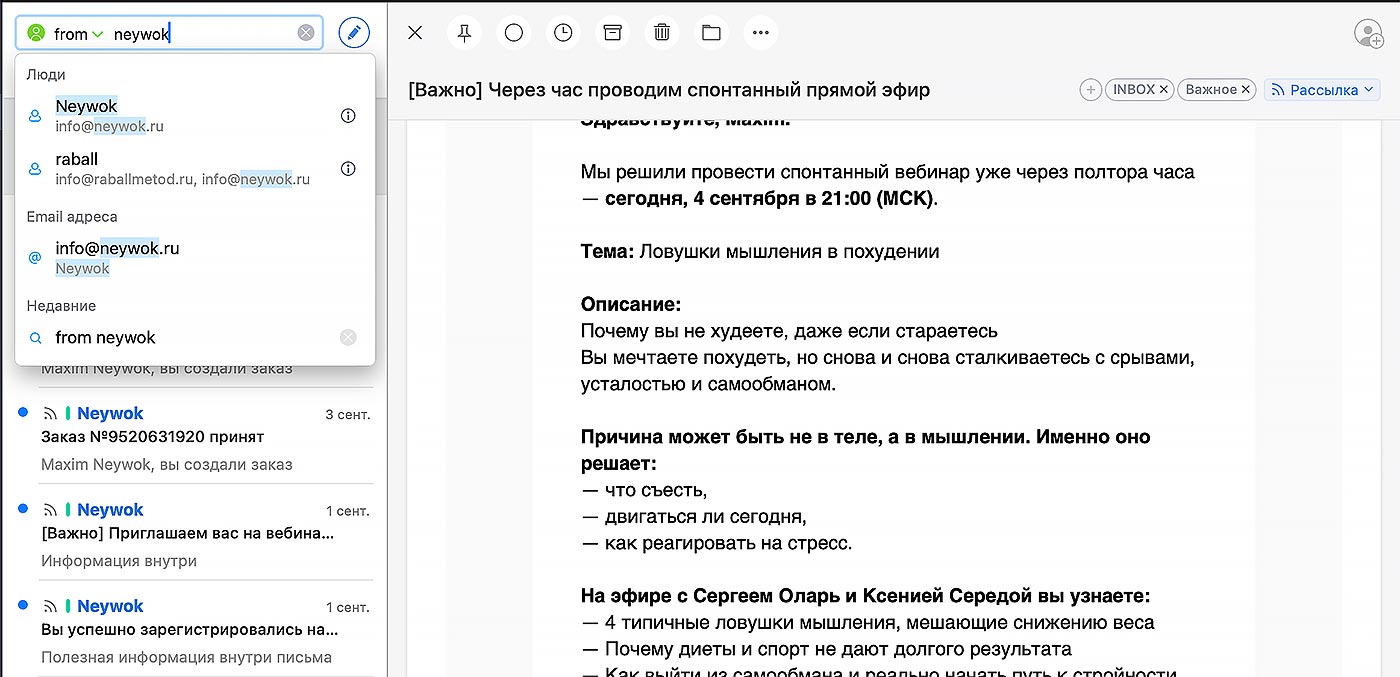Pin the current email

pyautogui.click(x=464, y=32)
